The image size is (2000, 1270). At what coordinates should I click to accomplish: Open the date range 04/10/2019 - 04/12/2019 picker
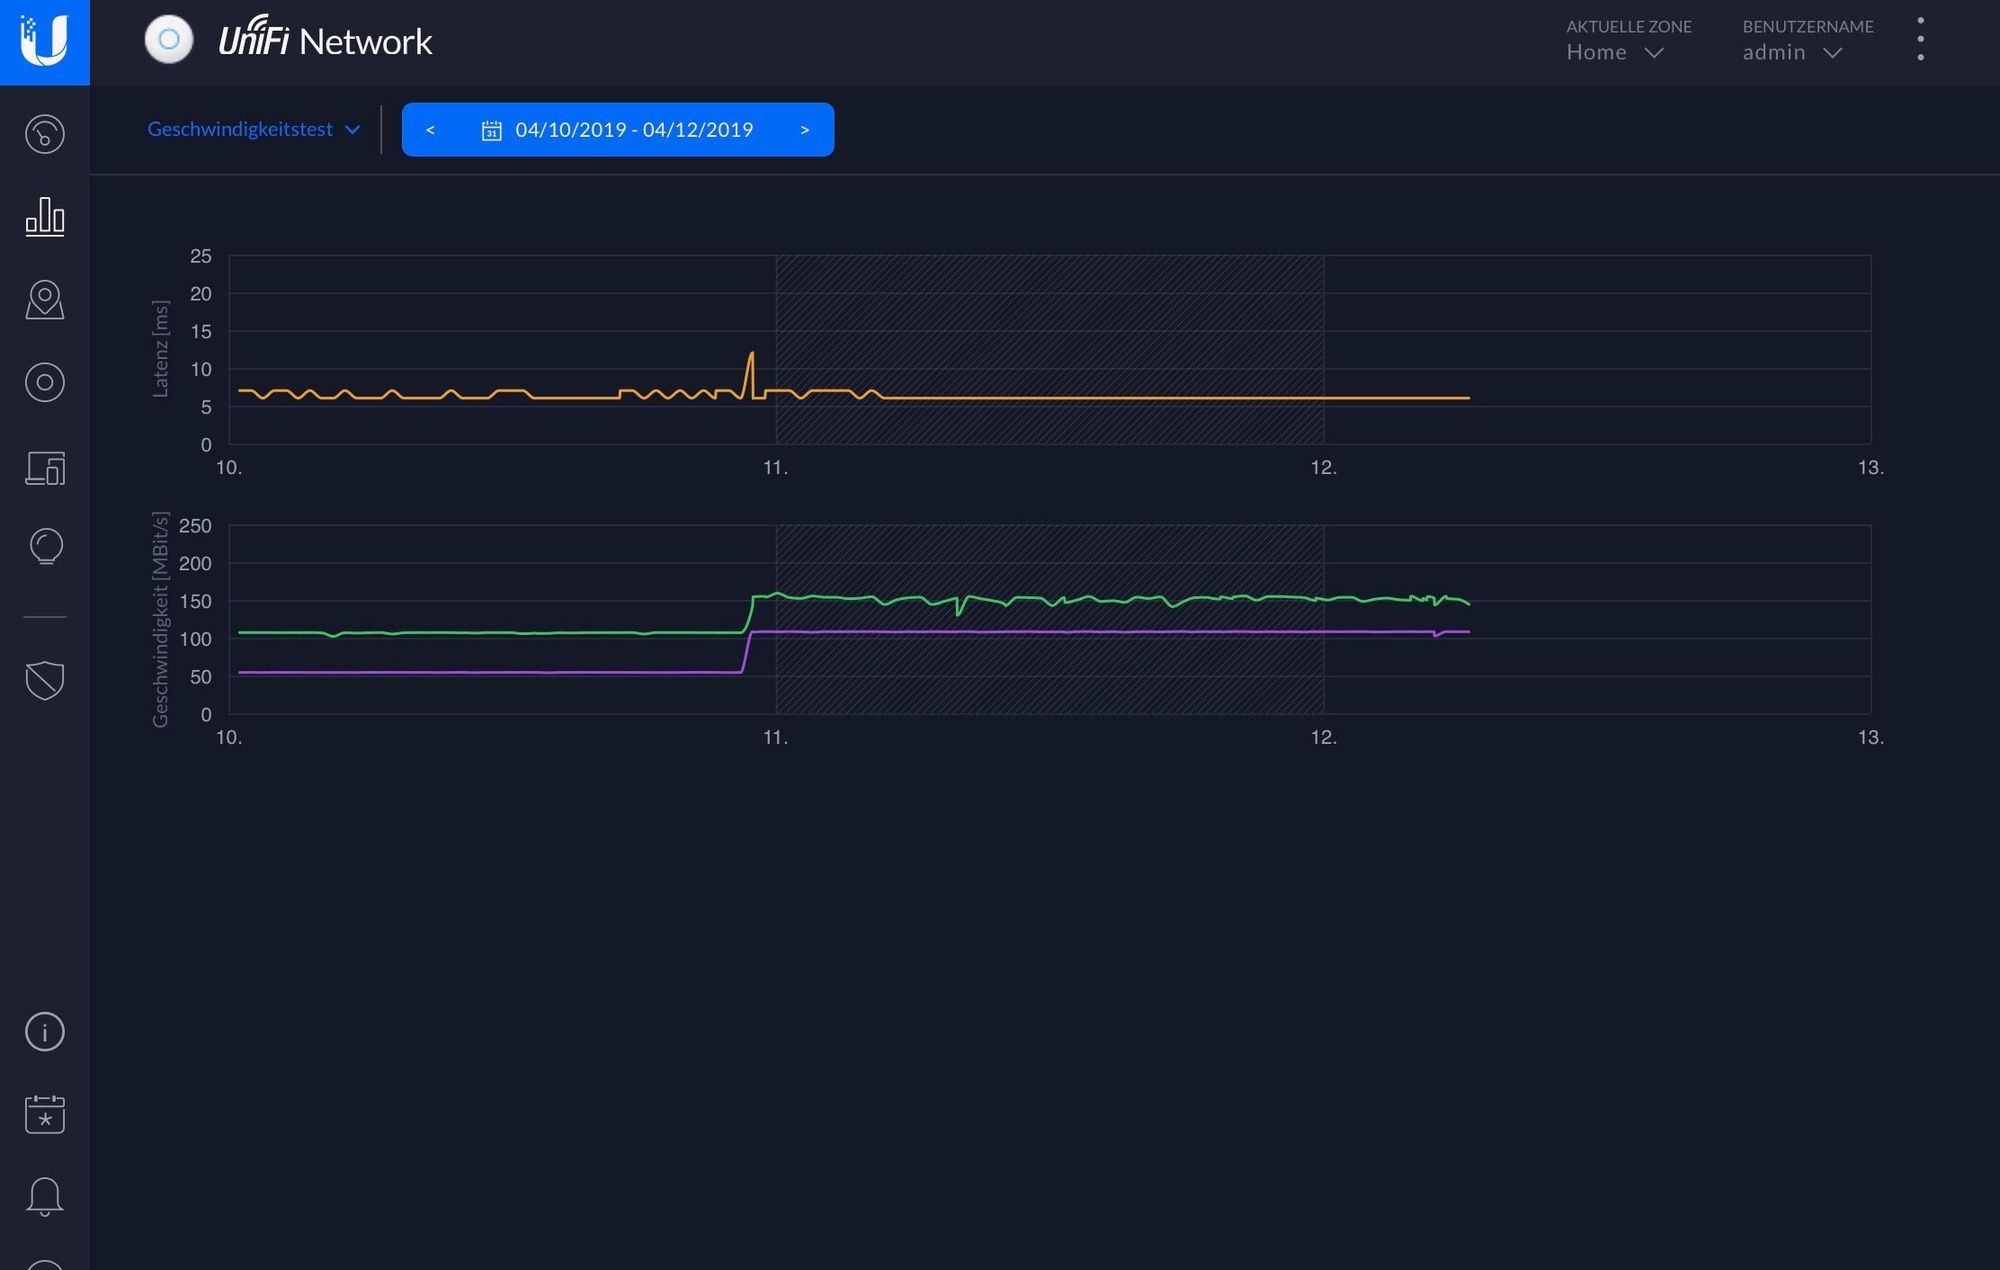tap(618, 130)
